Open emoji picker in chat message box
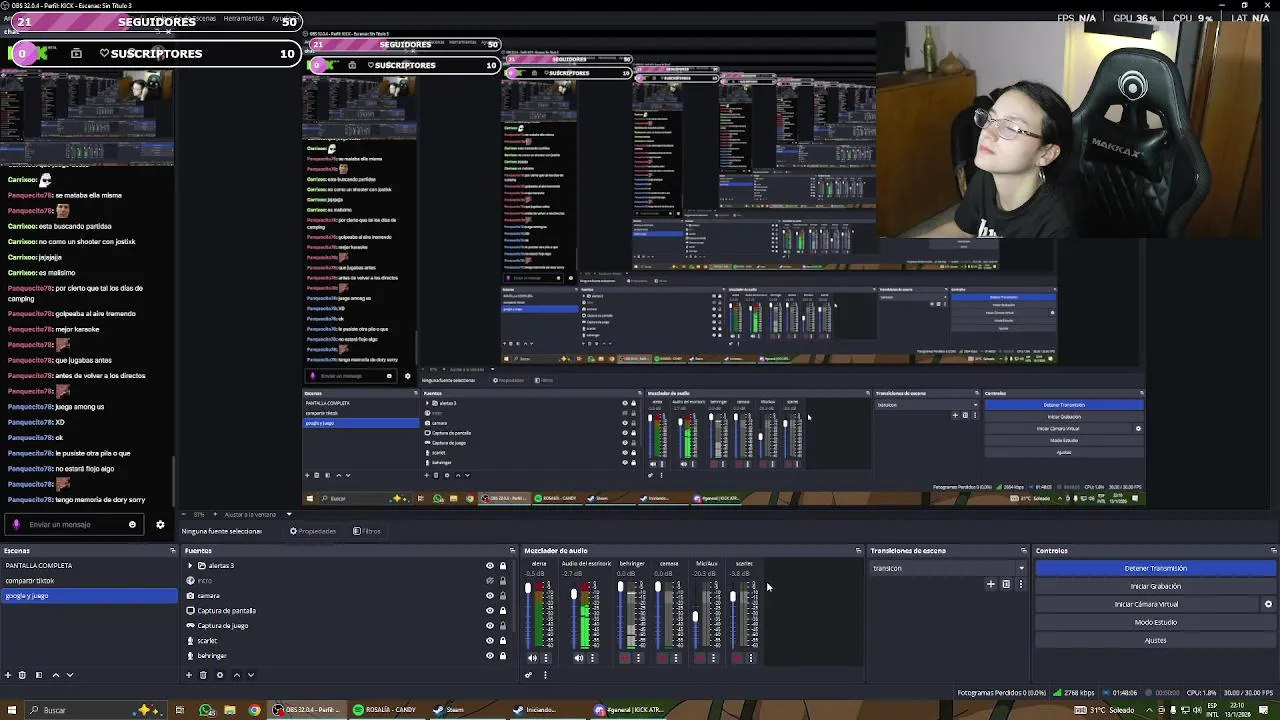This screenshot has height=720, width=1280. click(x=132, y=524)
